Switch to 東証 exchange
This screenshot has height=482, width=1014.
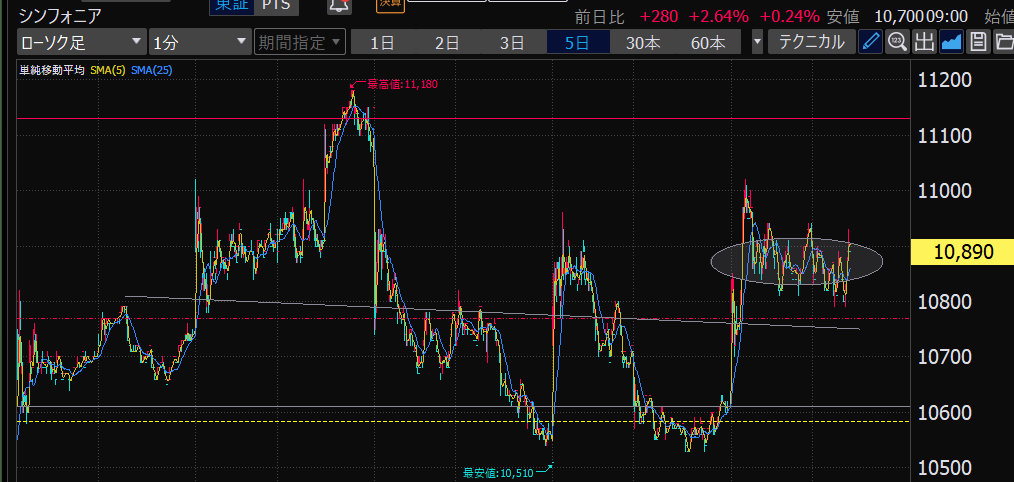pyautogui.click(x=230, y=5)
